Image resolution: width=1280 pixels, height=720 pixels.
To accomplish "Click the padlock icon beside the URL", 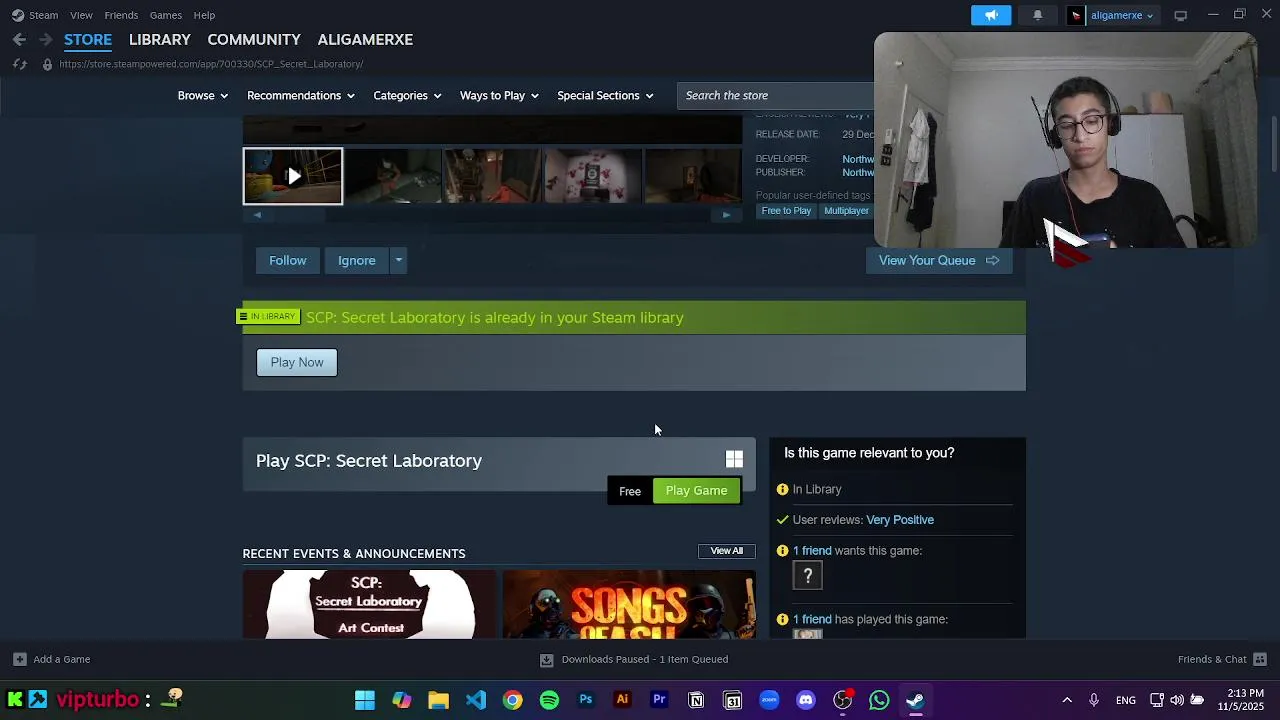I will (x=47, y=64).
